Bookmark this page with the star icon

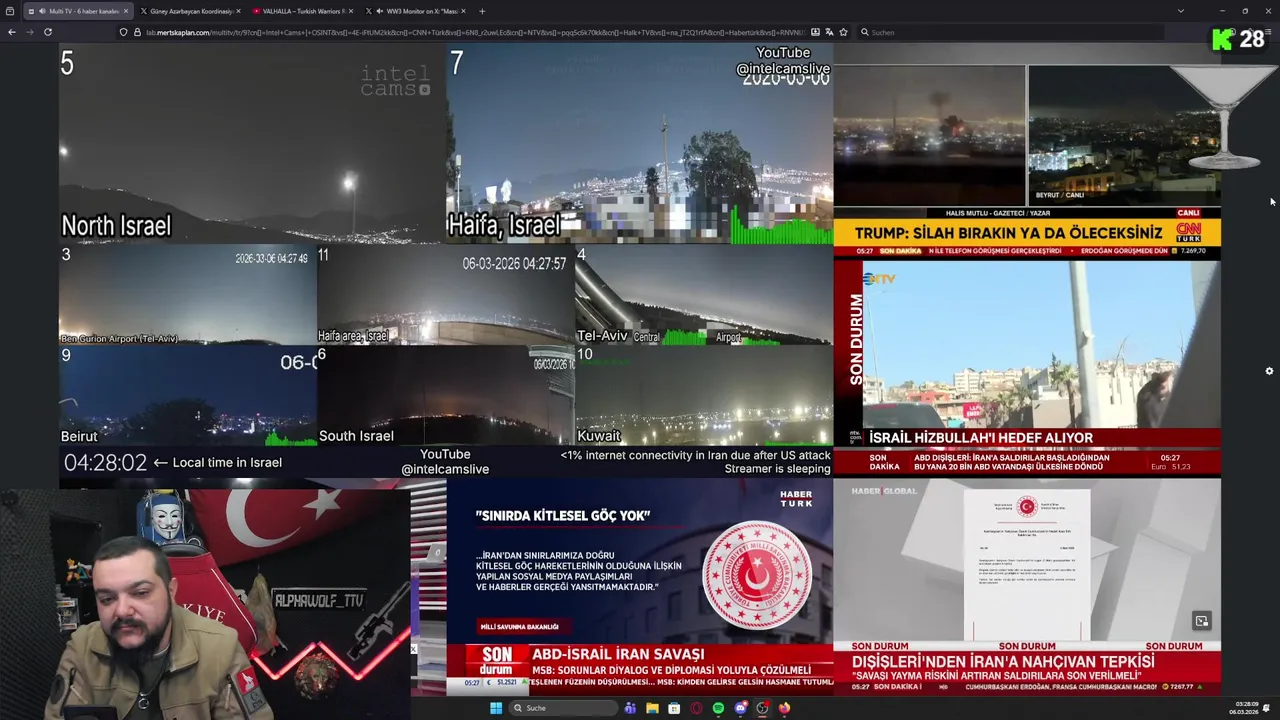(843, 32)
